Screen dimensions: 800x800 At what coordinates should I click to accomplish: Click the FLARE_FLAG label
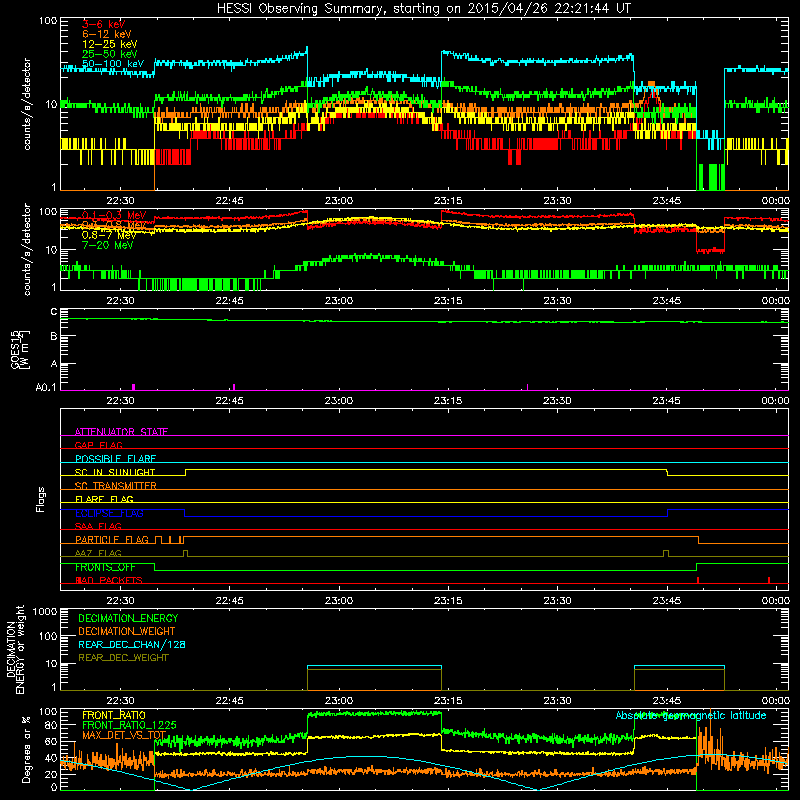tap(104, 499)
